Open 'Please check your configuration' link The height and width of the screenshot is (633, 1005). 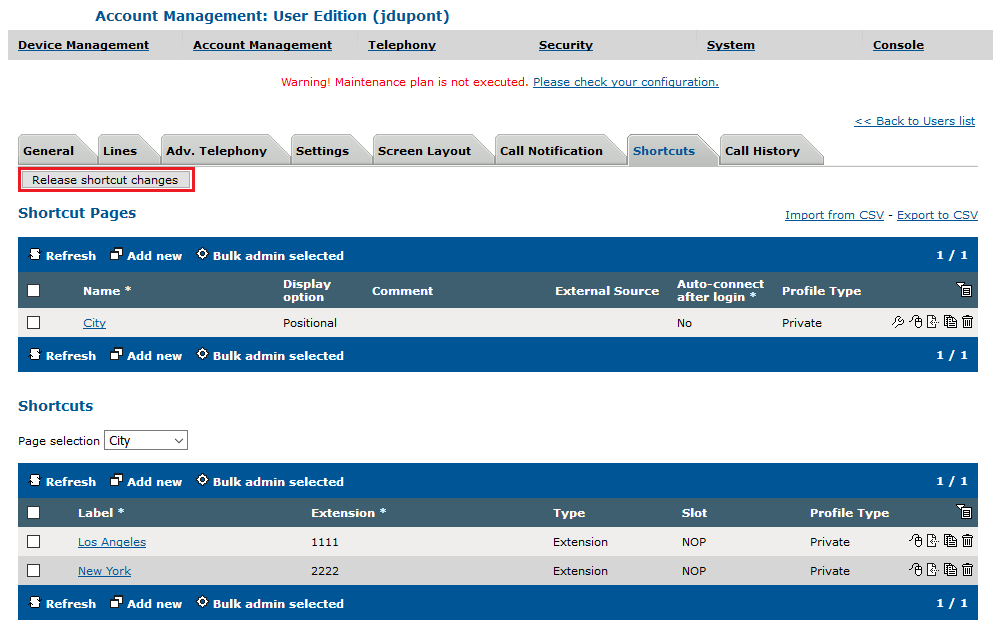pyautogui.click(x=626, y=82)
